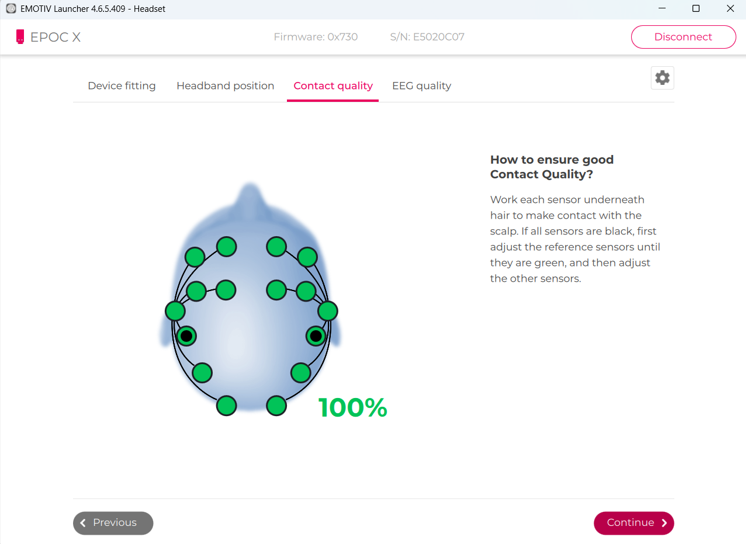The height and width of the screenshot is (544, 746).
Task: Disconnect the EPOC X headset
Action: (683, 37)
